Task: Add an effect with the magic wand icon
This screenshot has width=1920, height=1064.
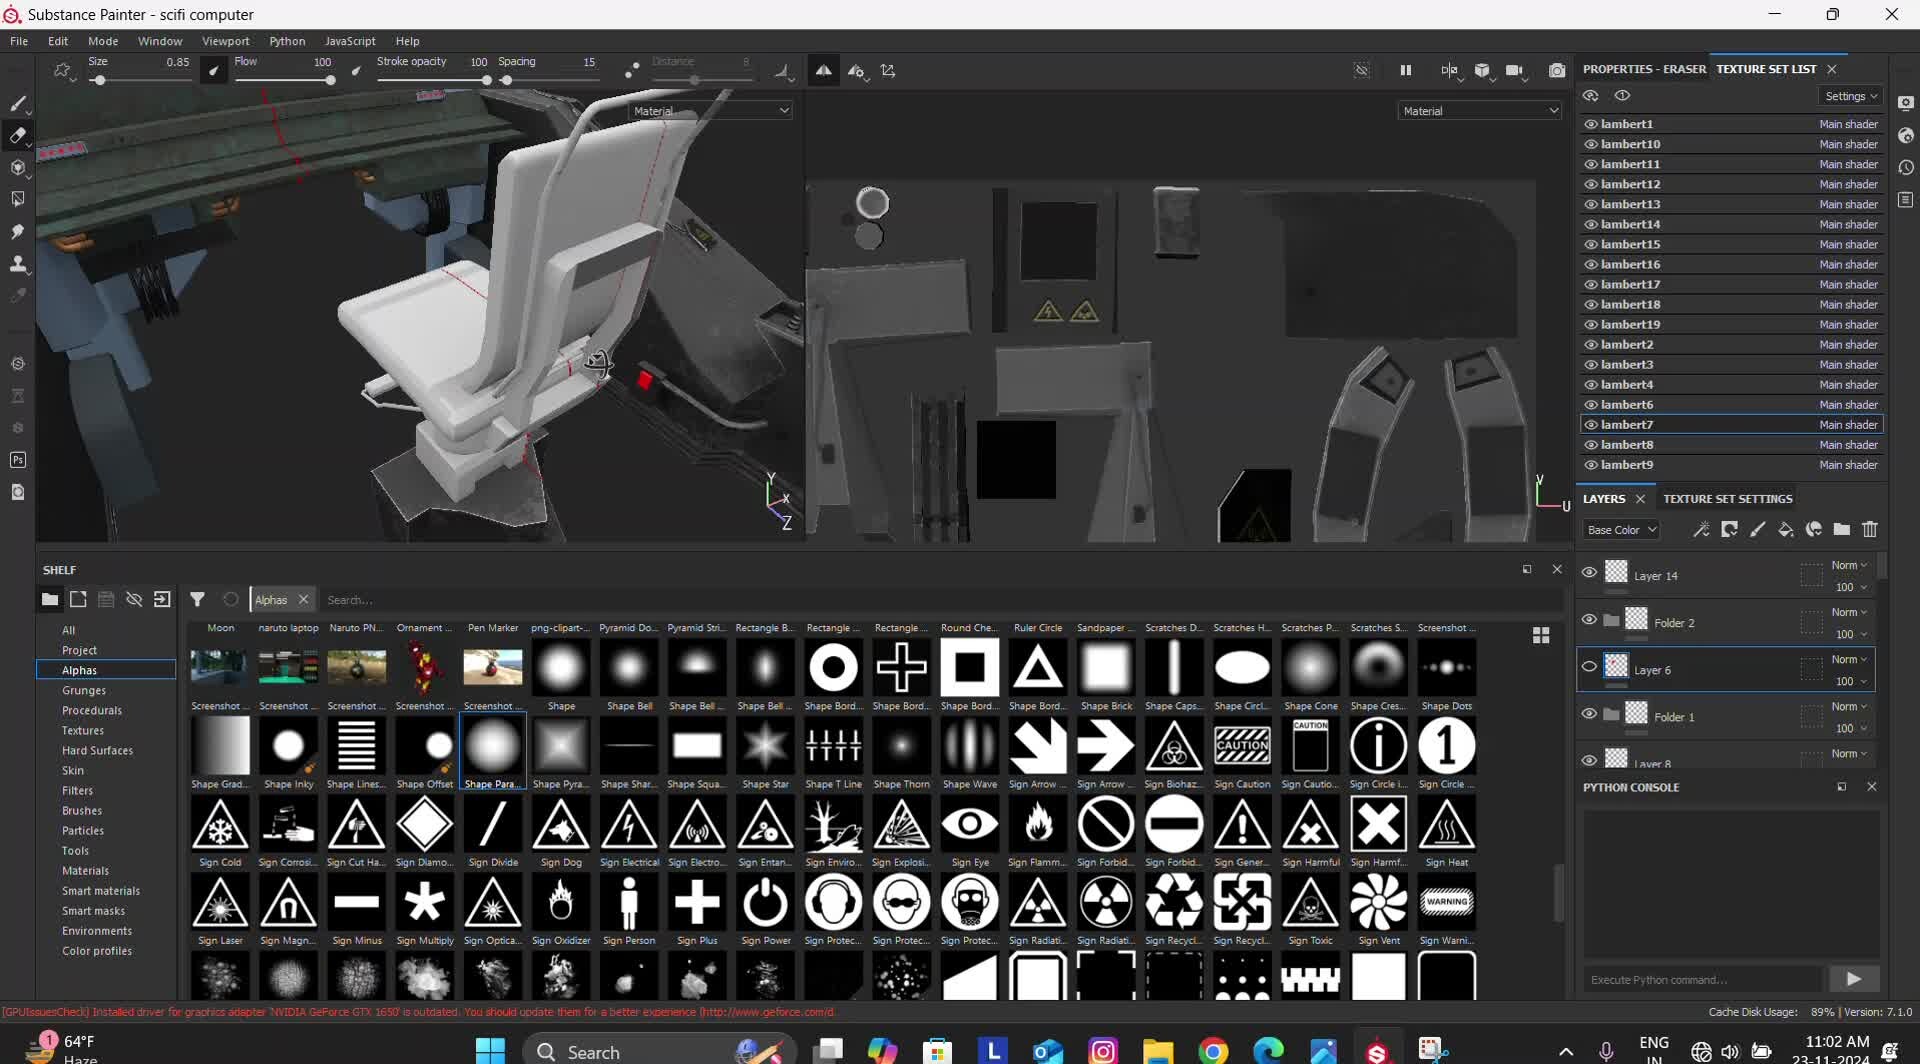Action: [1701, 529]
